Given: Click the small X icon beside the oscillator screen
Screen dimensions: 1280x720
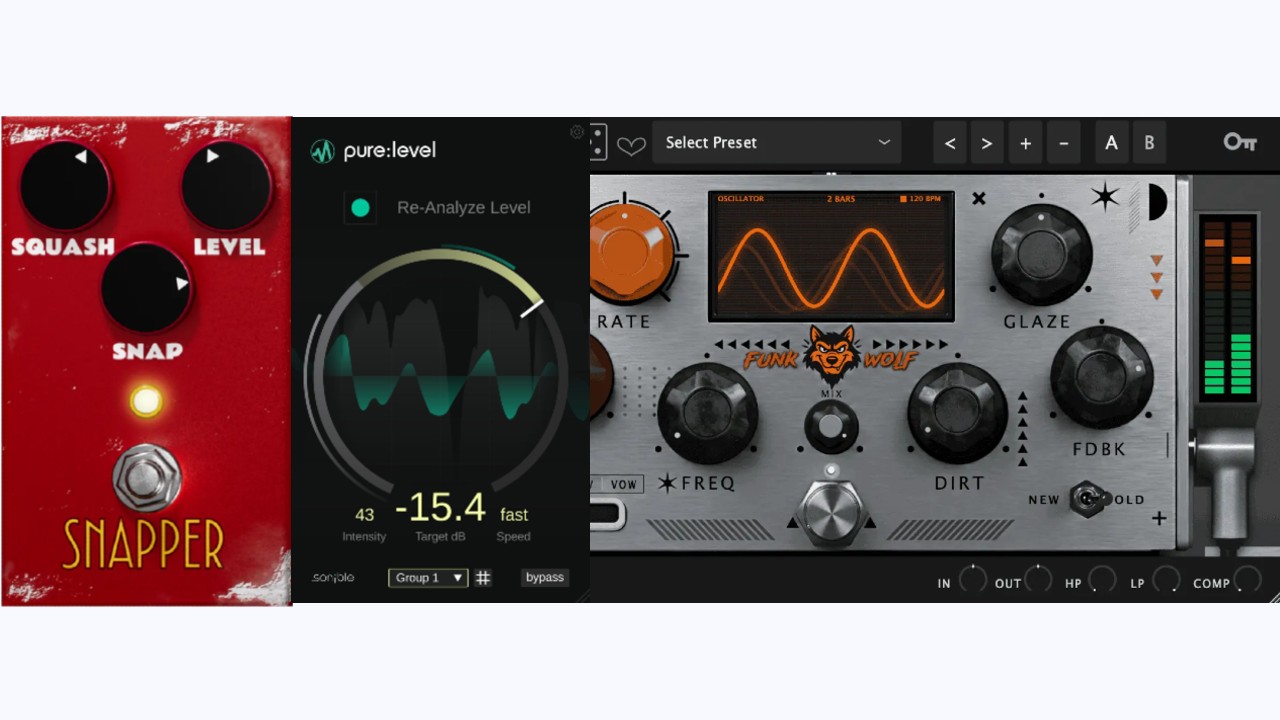Looking at the screenshot, I should (x=979, y=198).
